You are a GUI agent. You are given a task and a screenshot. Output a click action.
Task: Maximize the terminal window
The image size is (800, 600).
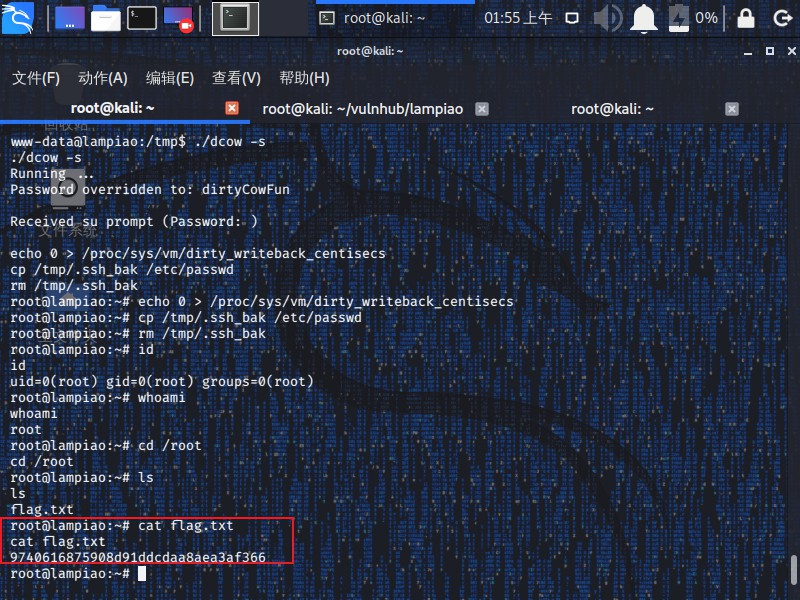pyautogui.click(x=770, y=51)
